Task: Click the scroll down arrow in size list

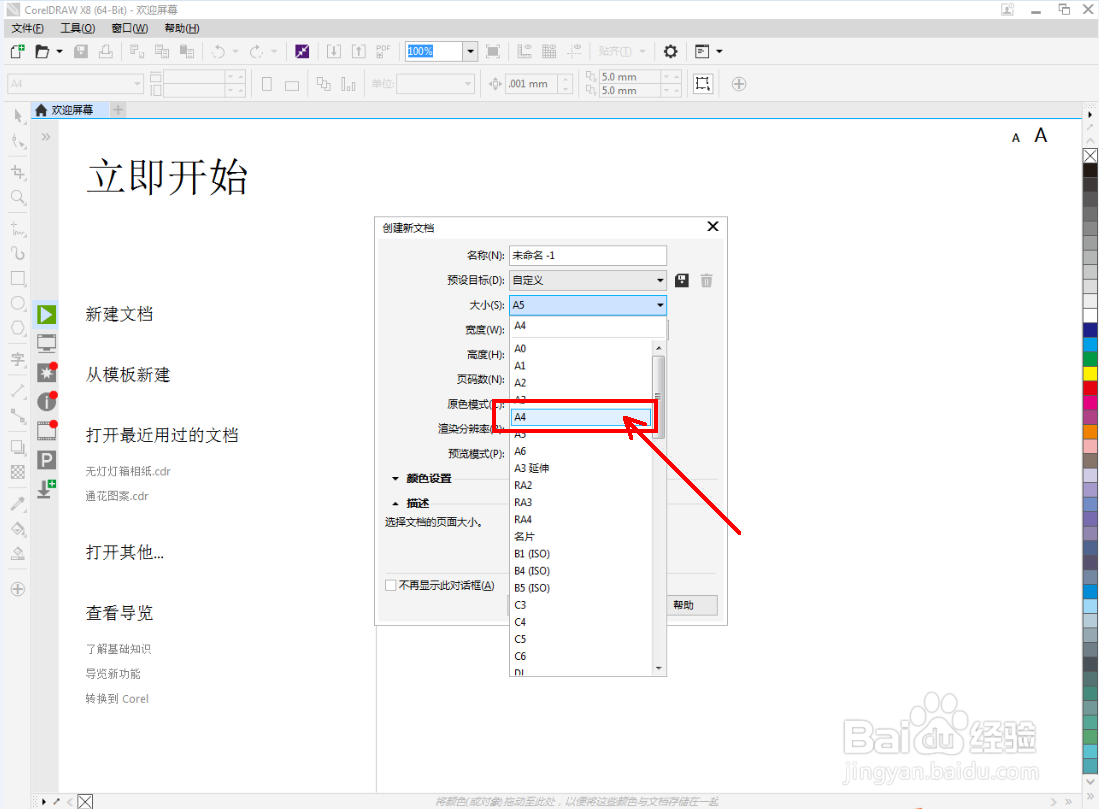Action: coord(658,669)
